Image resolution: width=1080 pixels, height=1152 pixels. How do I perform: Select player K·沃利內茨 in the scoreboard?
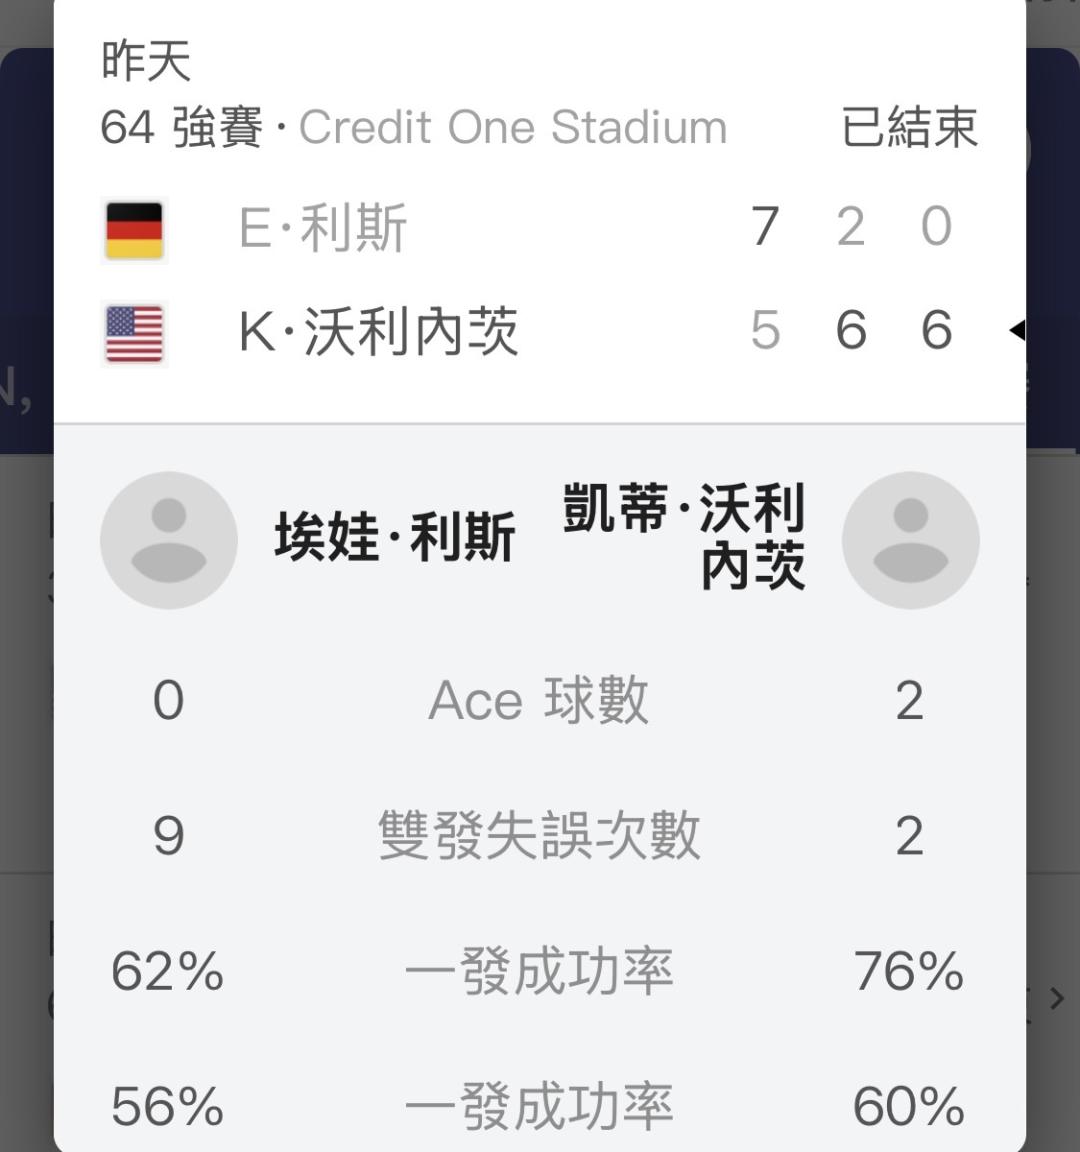pyautogui.click(x=378, y=332)
